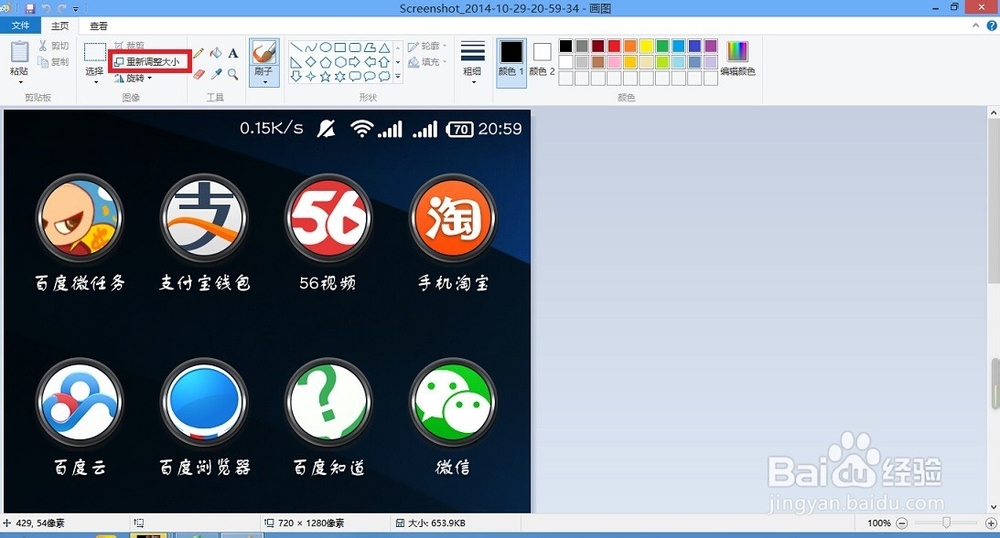Click the Paste (粘贴) clipboard icon
The height and width of the screenshot is (538, 1000).
[x=19, y=52]
